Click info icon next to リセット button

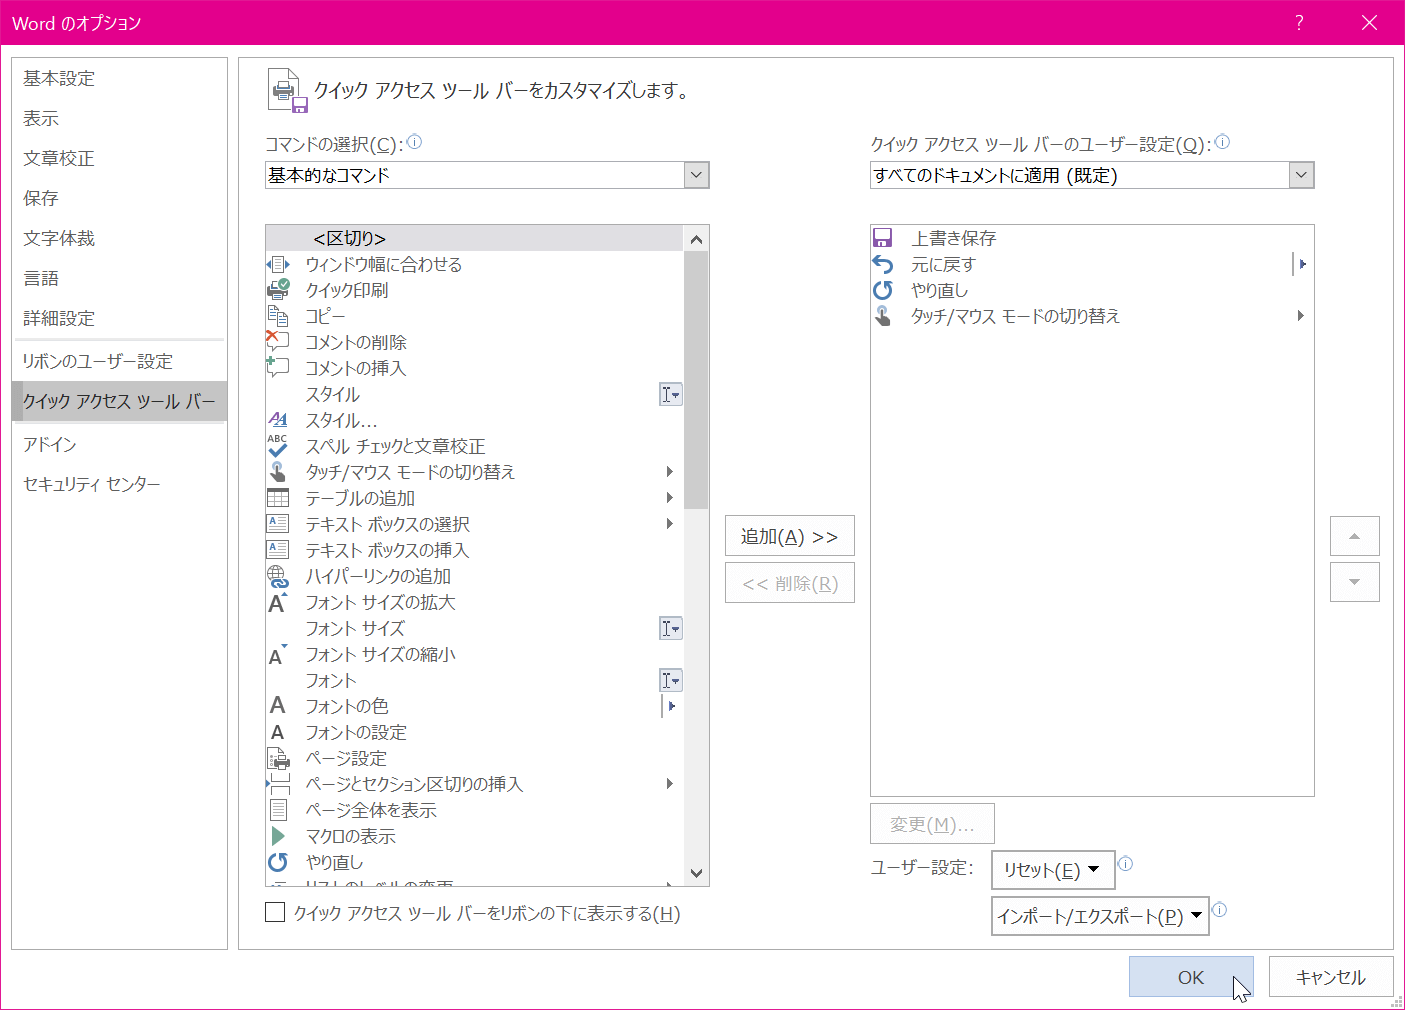coord(1125,864)
